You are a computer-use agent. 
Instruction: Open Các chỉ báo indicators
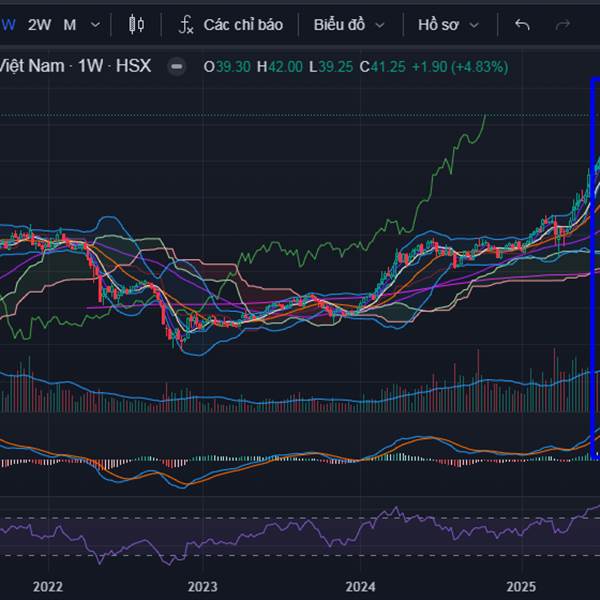coord(231,25)
